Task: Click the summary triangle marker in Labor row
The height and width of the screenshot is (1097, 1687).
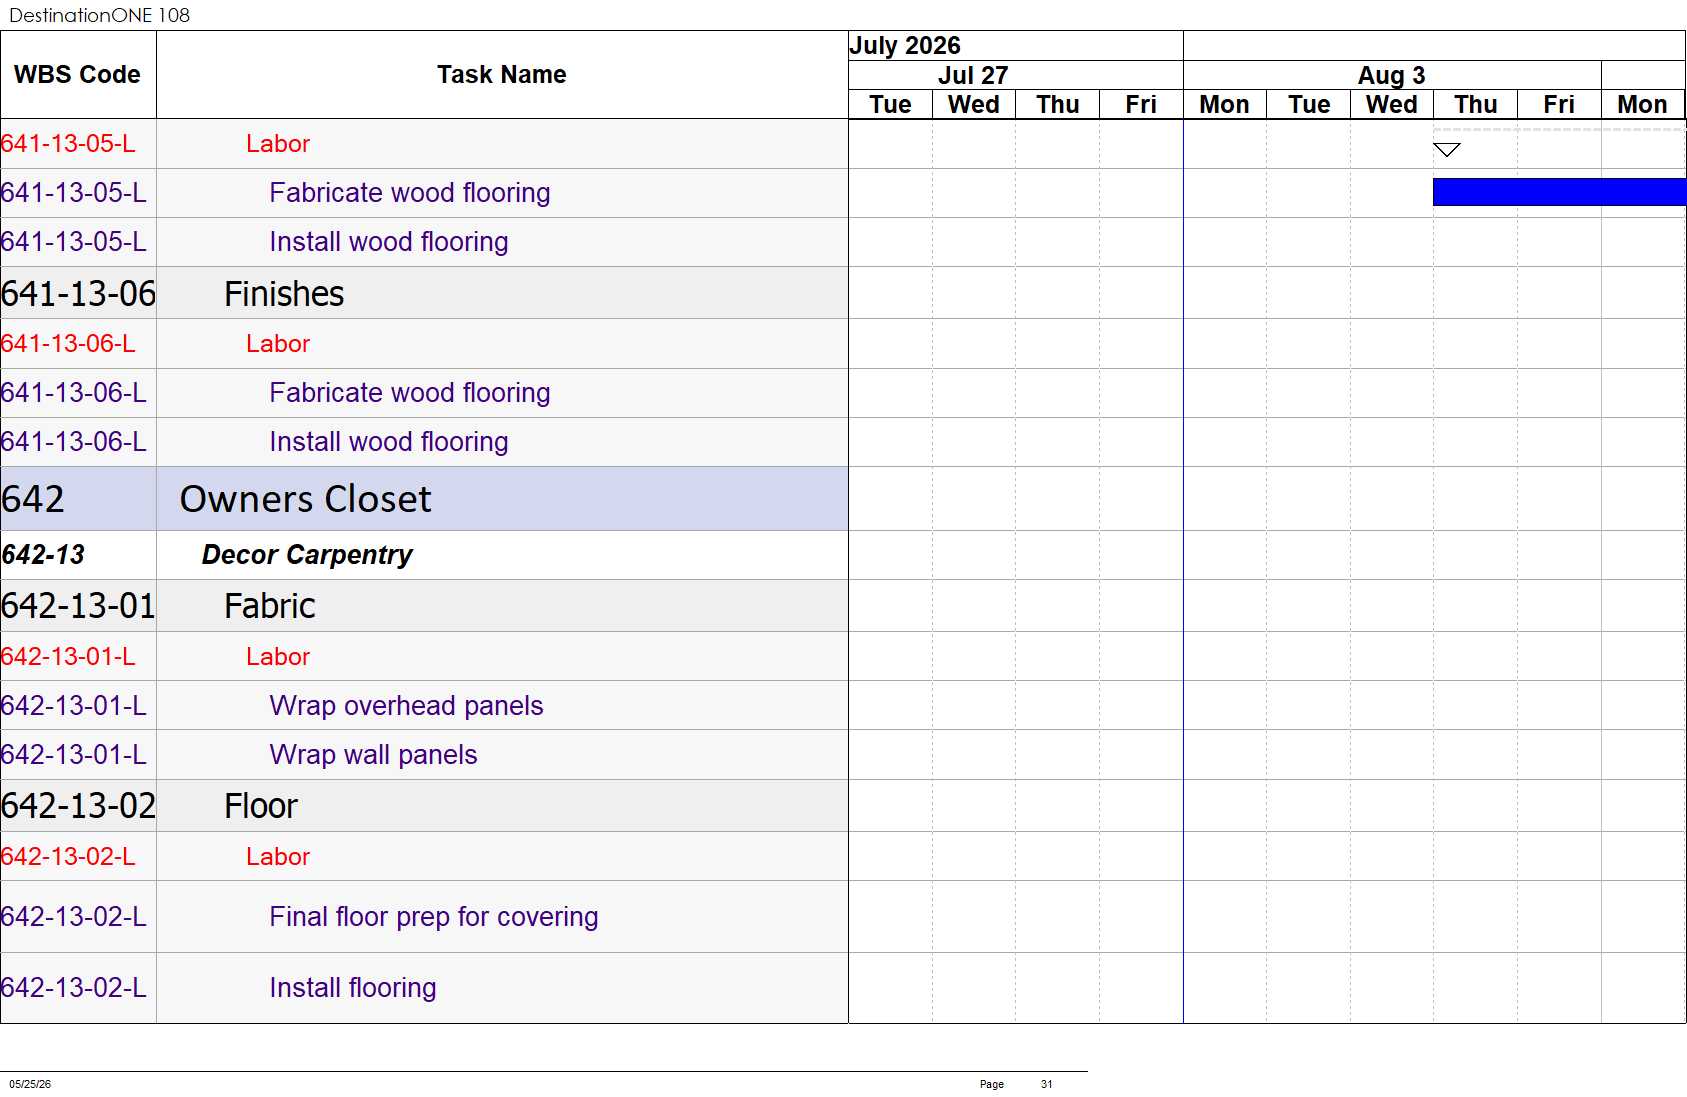Action: point(1446,150)
